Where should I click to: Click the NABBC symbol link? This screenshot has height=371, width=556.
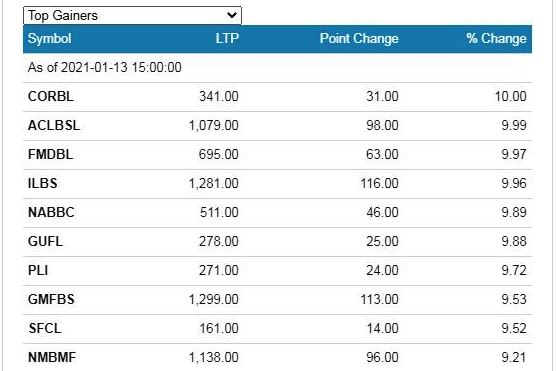click(x=51, y=212)
